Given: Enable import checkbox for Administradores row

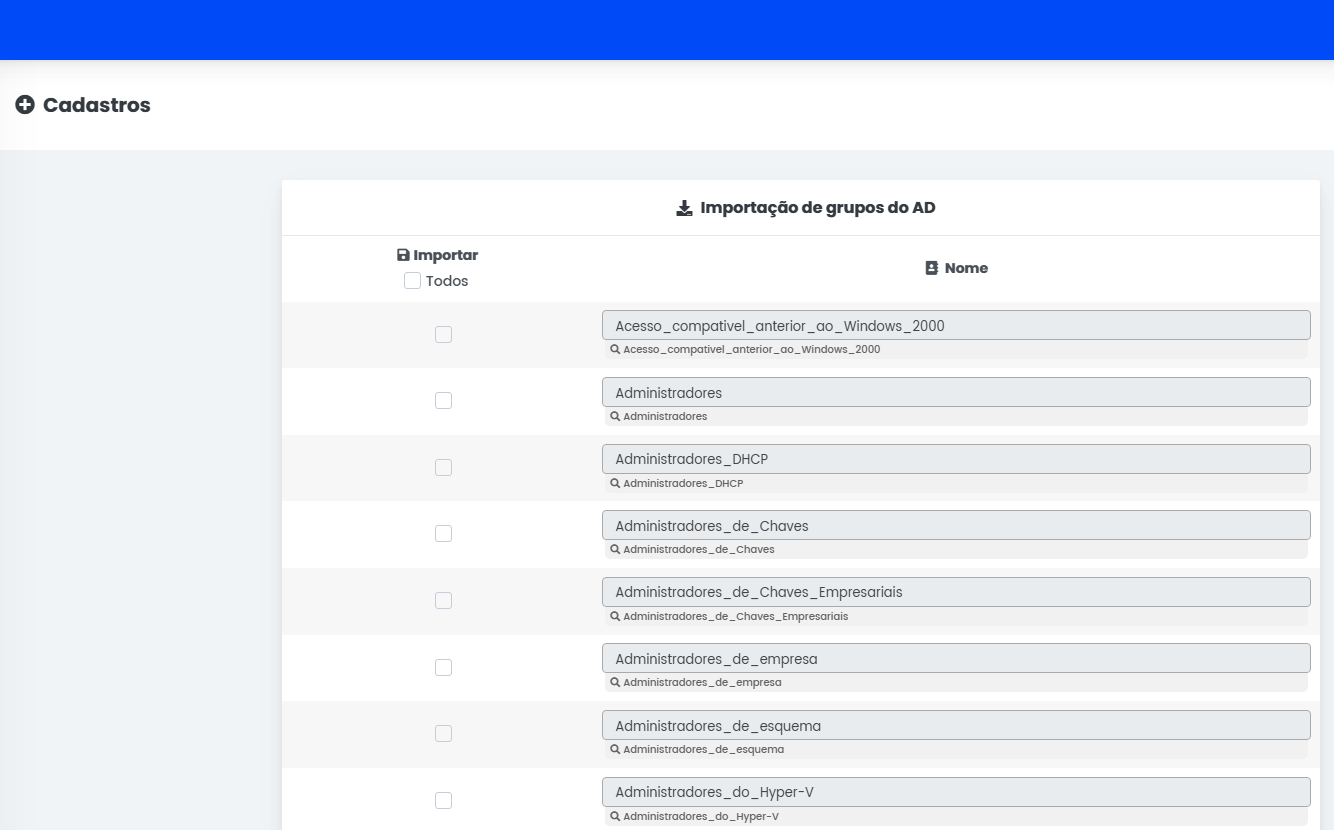Looking at the screenshot, I should point(443,401).
